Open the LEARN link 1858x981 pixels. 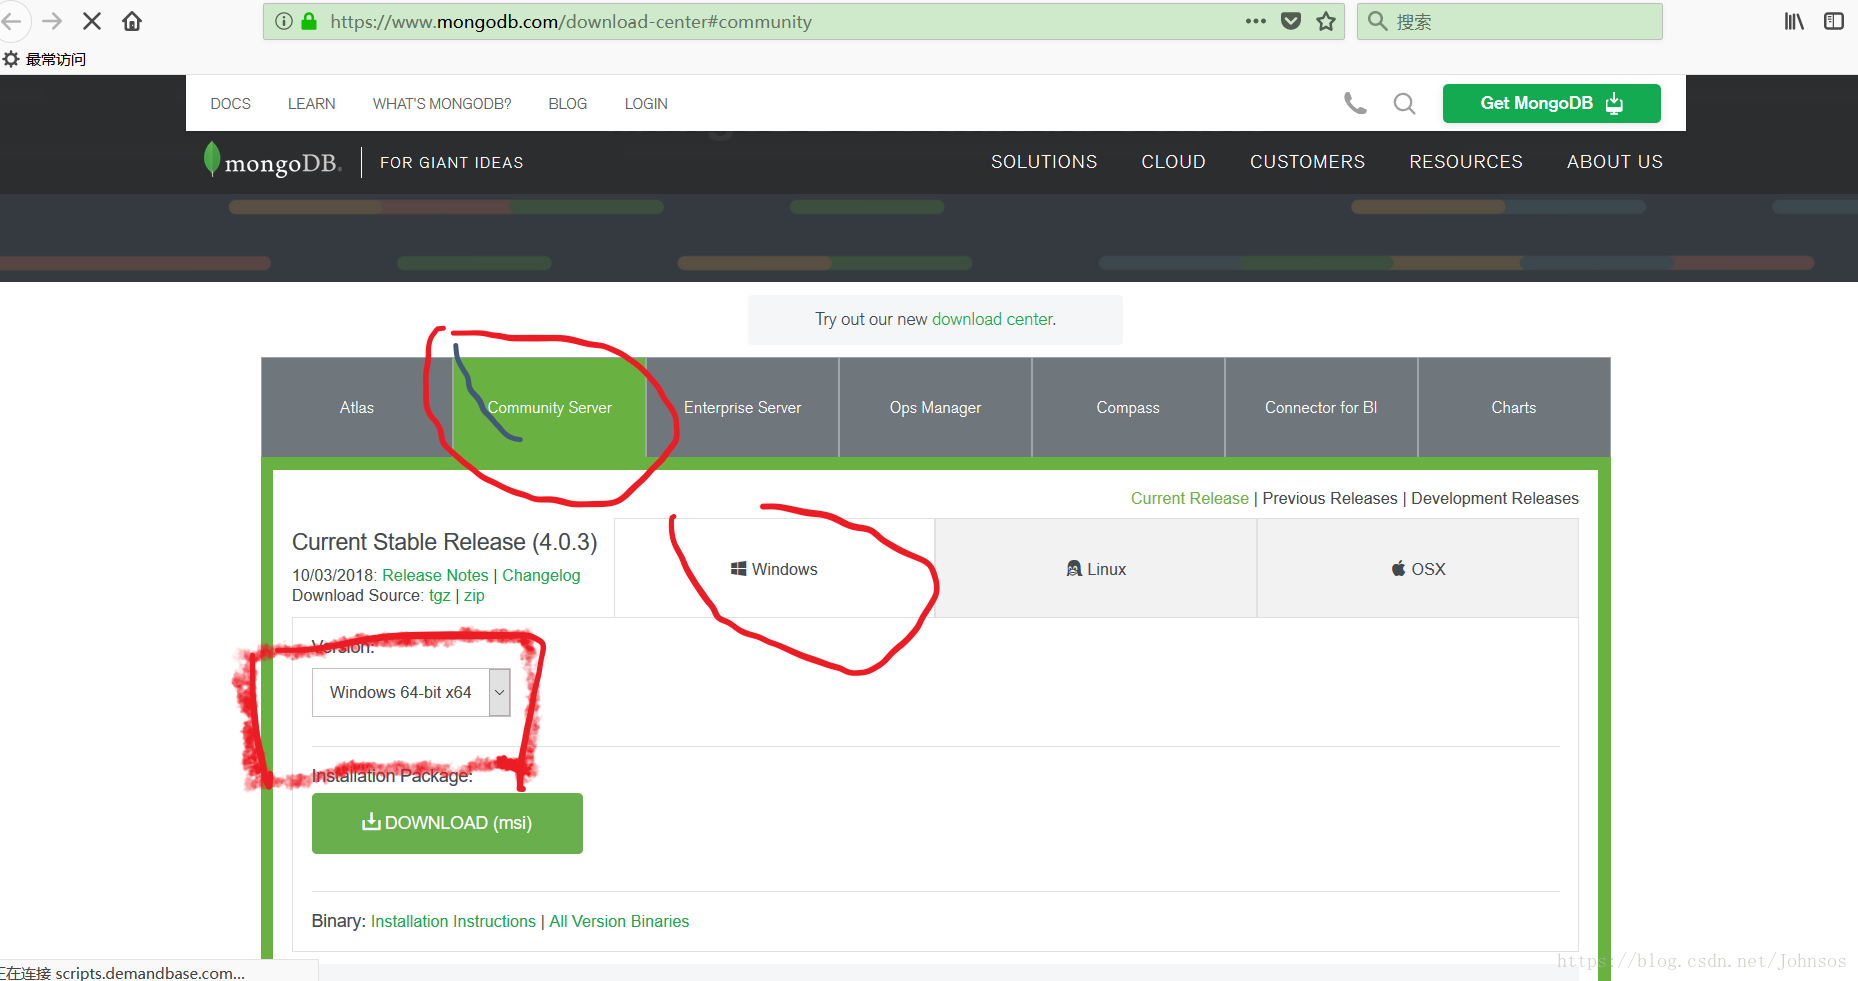point(311,103)
